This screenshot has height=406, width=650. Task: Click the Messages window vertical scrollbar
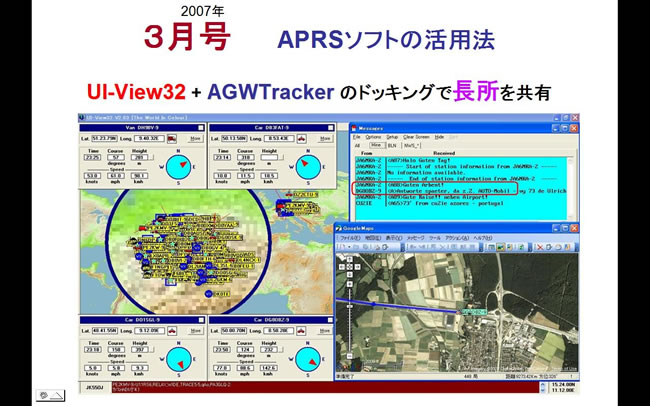pyautogui.click(x=571, y=187)
